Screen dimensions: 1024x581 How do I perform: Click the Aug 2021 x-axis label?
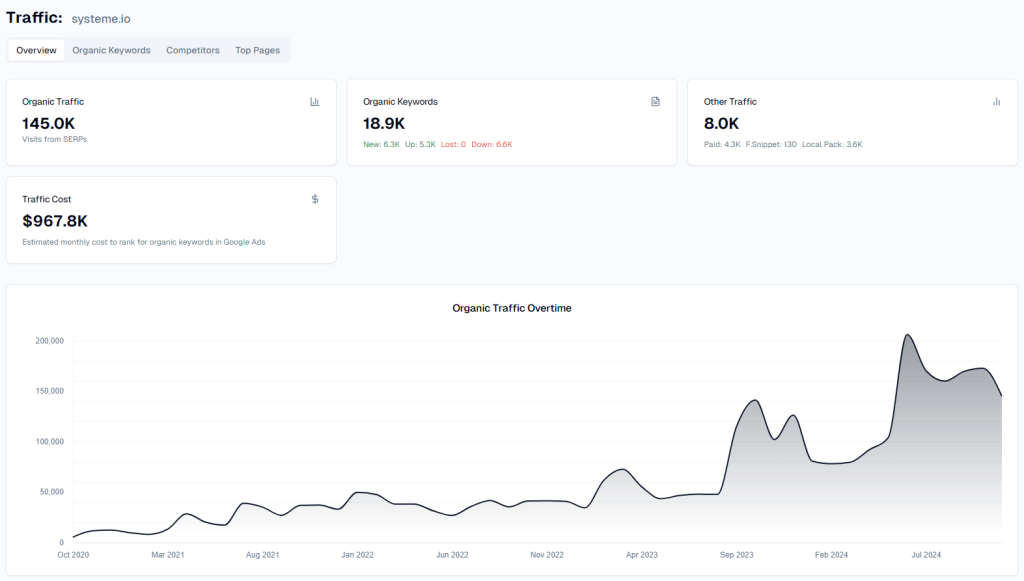[263, 555]
